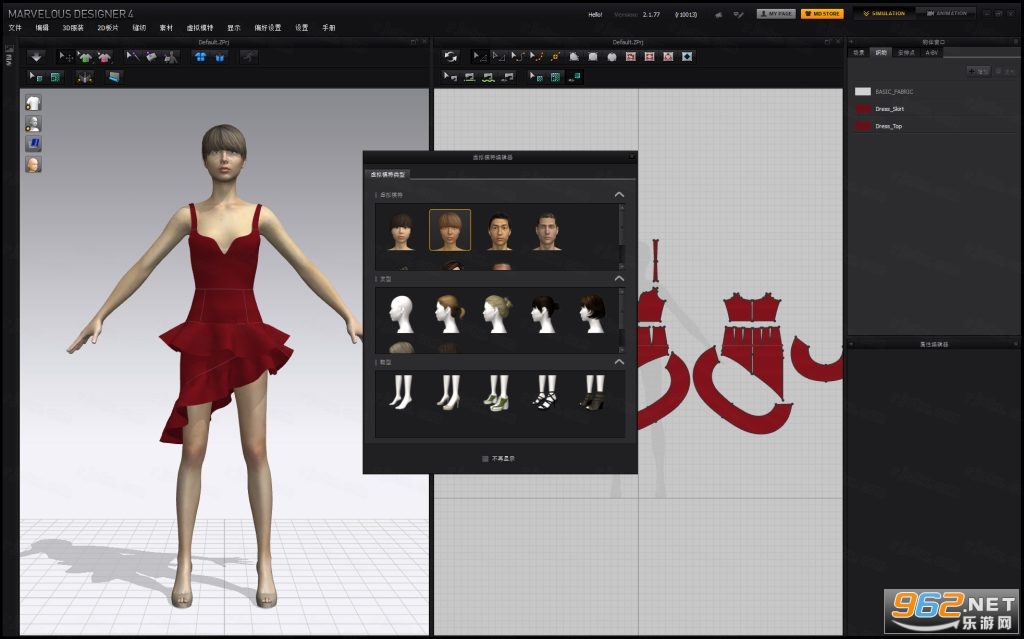
Task: Choose the blonde bun hairstyle thumbnail
Action: click(x=497, y=314)
